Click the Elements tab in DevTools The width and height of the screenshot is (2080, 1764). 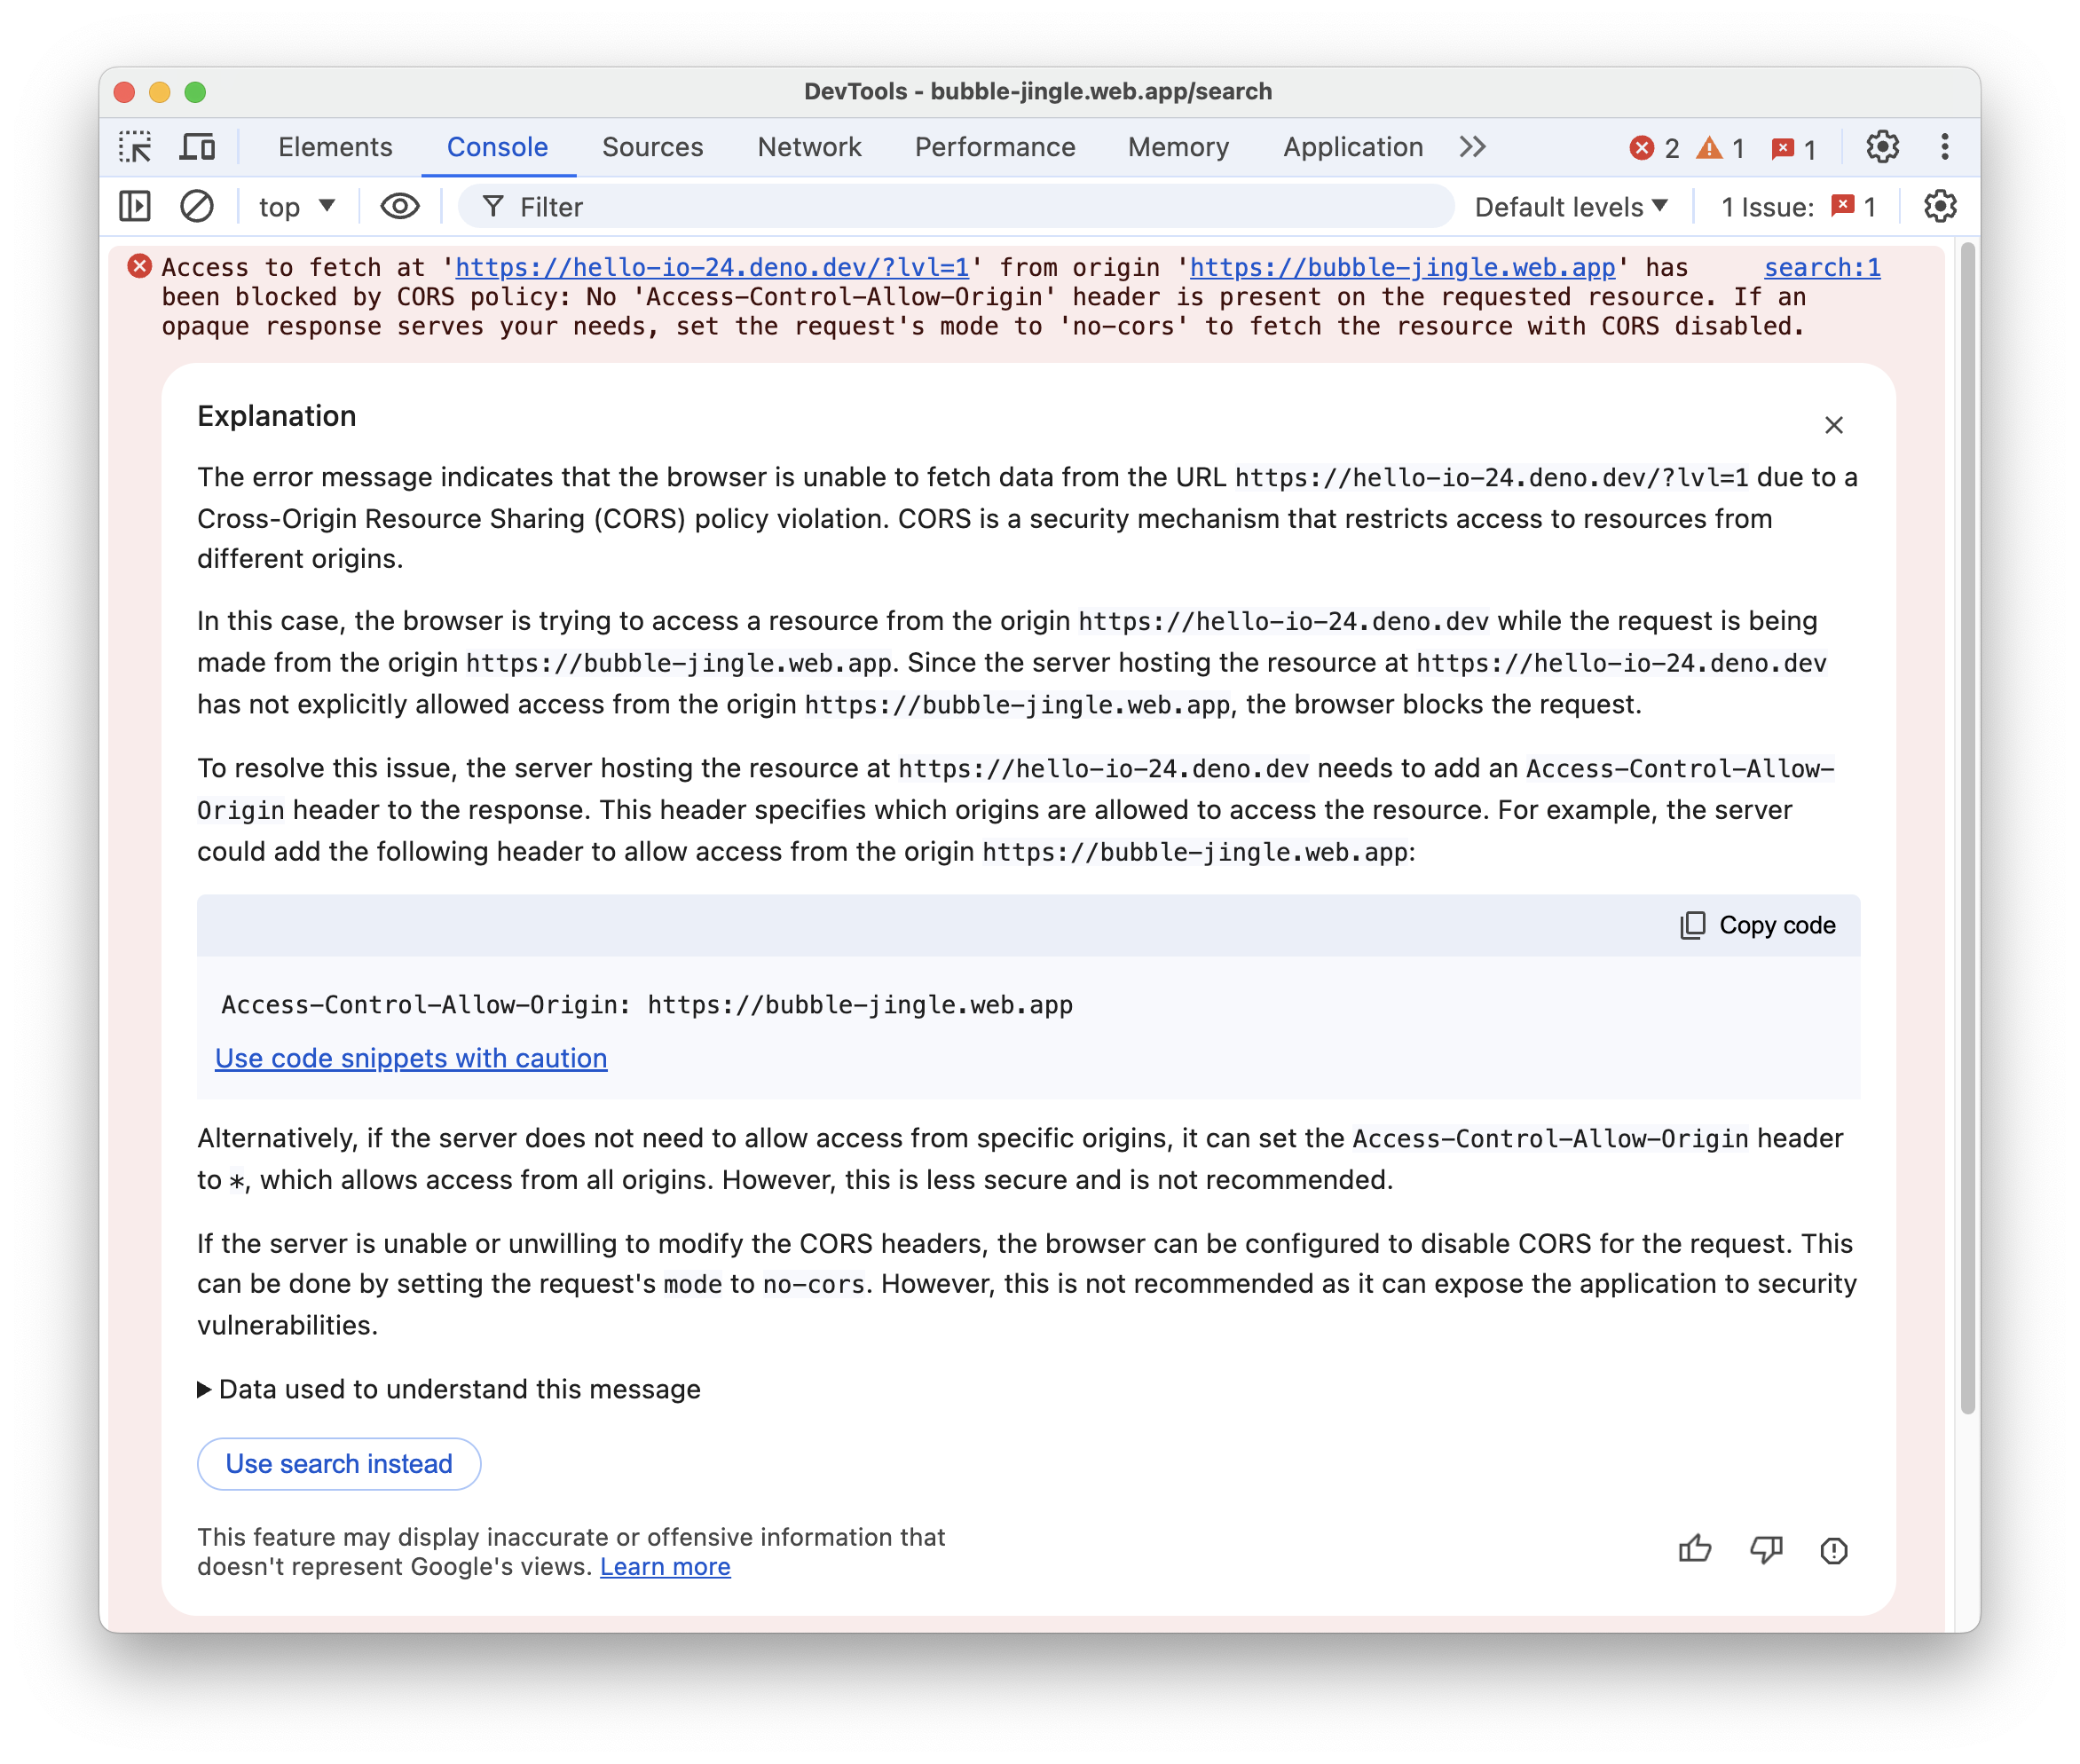pos(335,146)
